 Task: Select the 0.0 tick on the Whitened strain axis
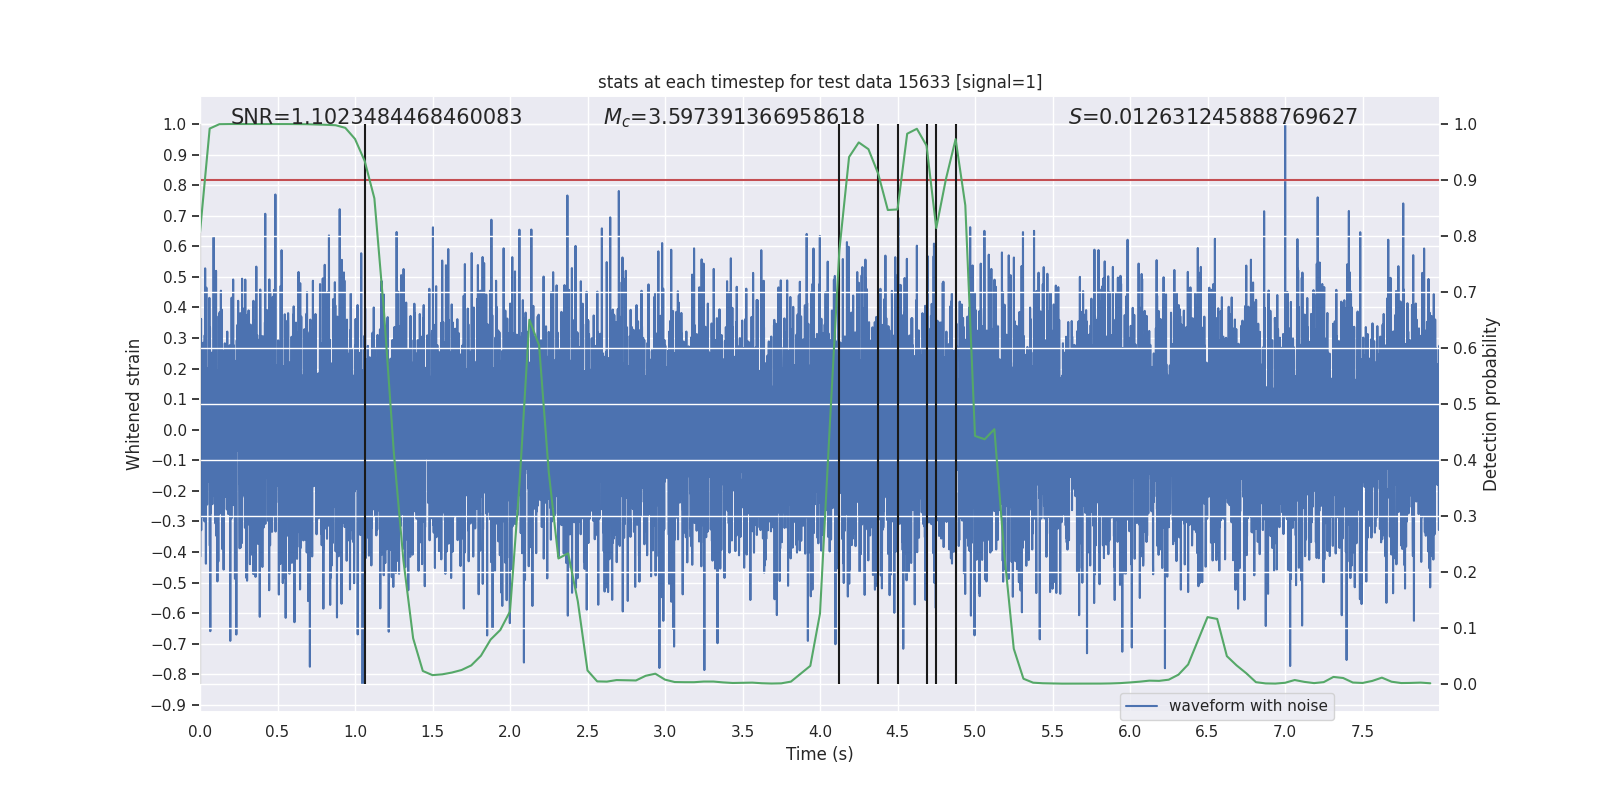[x=175, y=430]
